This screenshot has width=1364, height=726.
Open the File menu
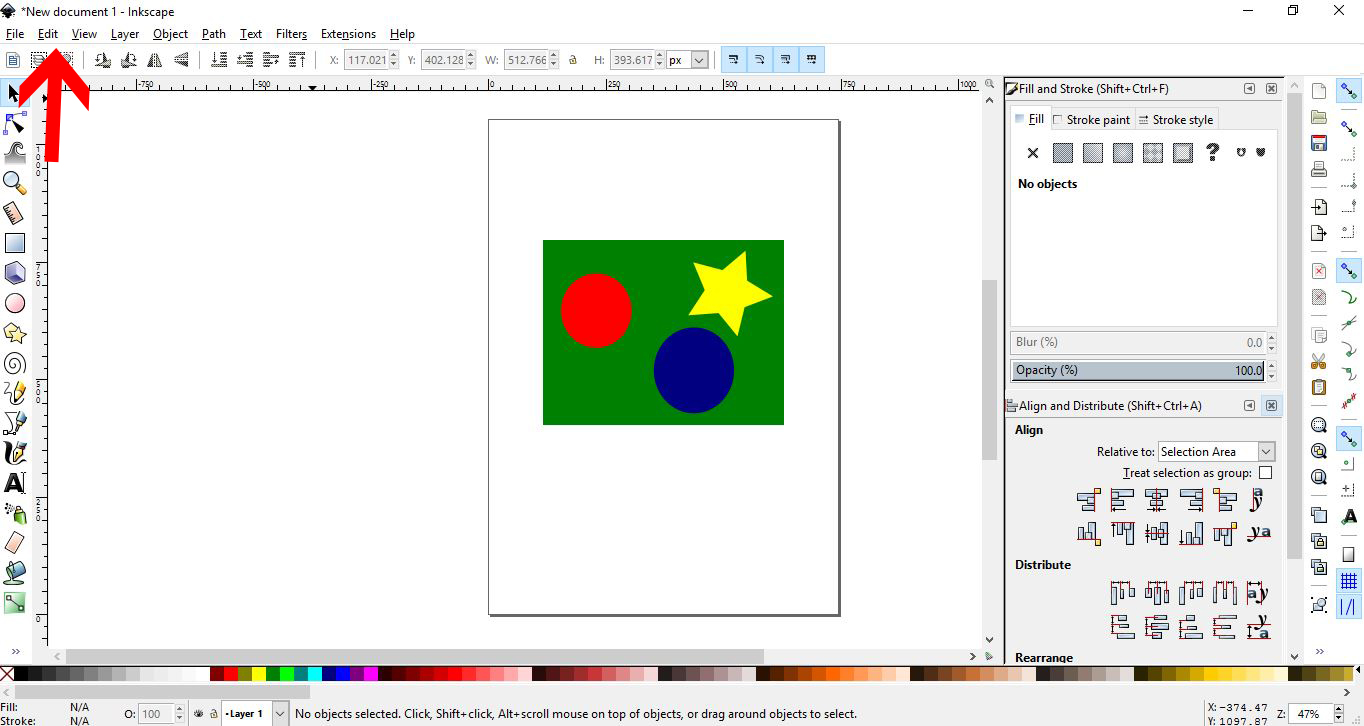click(14, 34)
